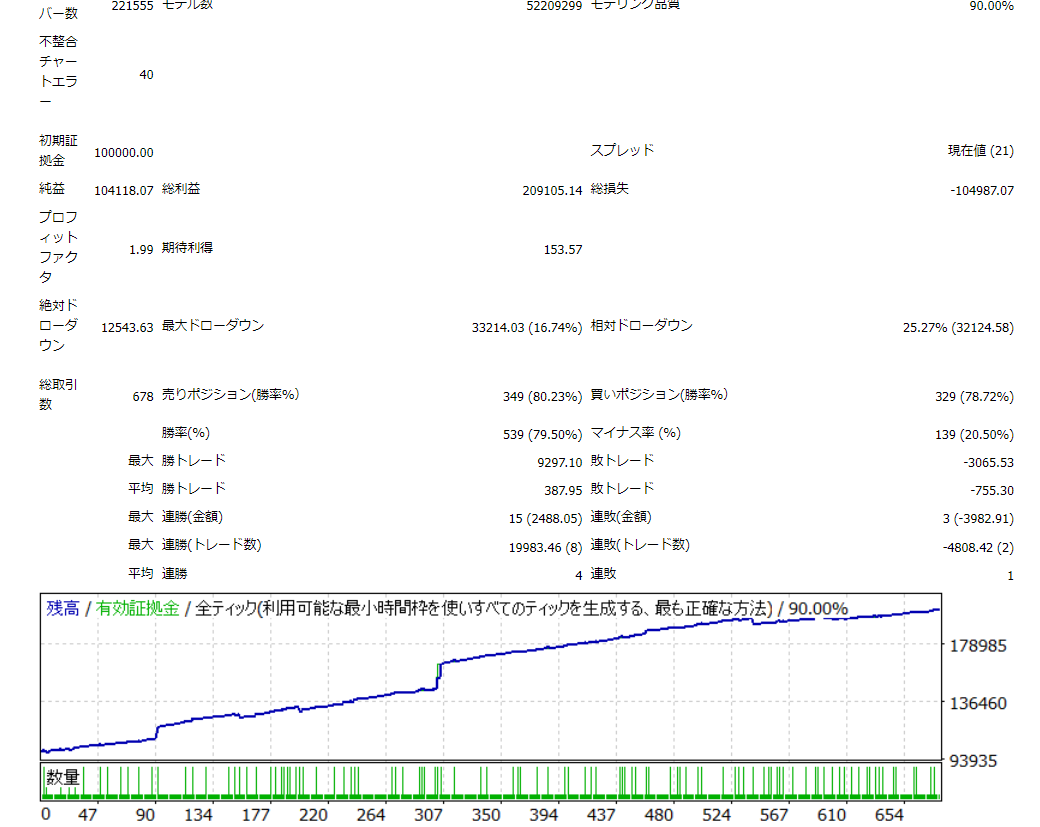
Task: Select the initial deposit value 100000.00
Action: point(124,152)
